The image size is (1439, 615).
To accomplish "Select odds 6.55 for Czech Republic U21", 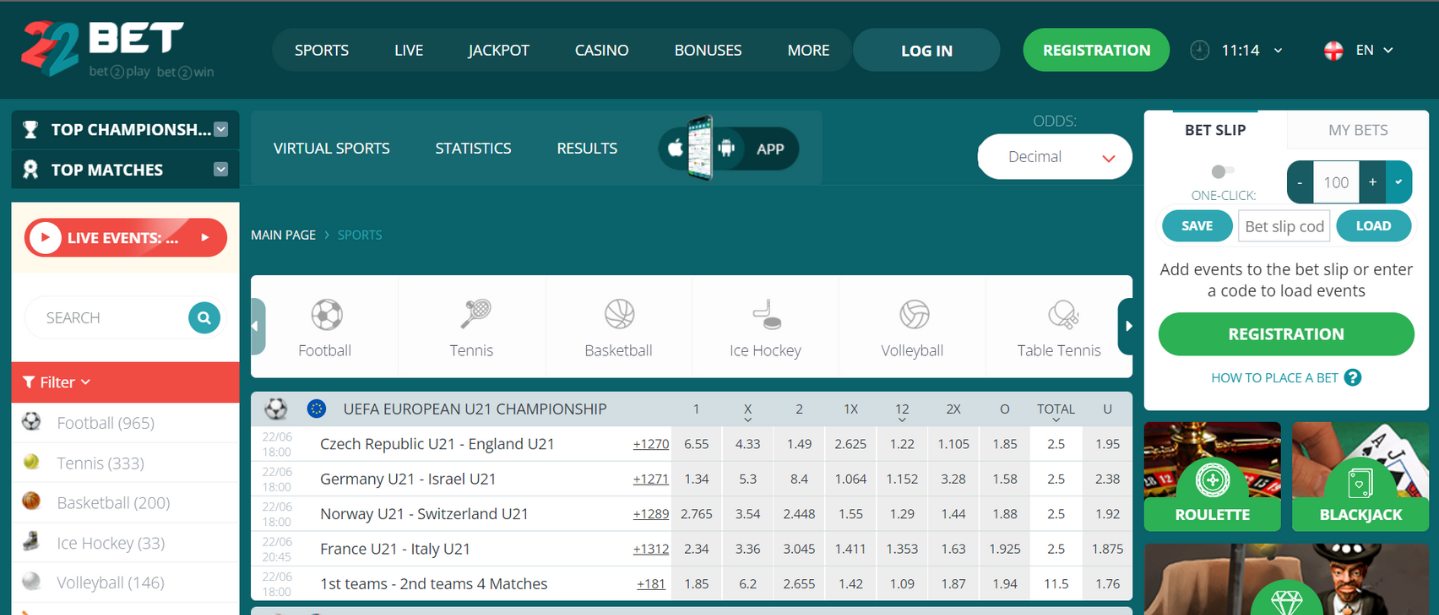I will (x=696, y=444).
